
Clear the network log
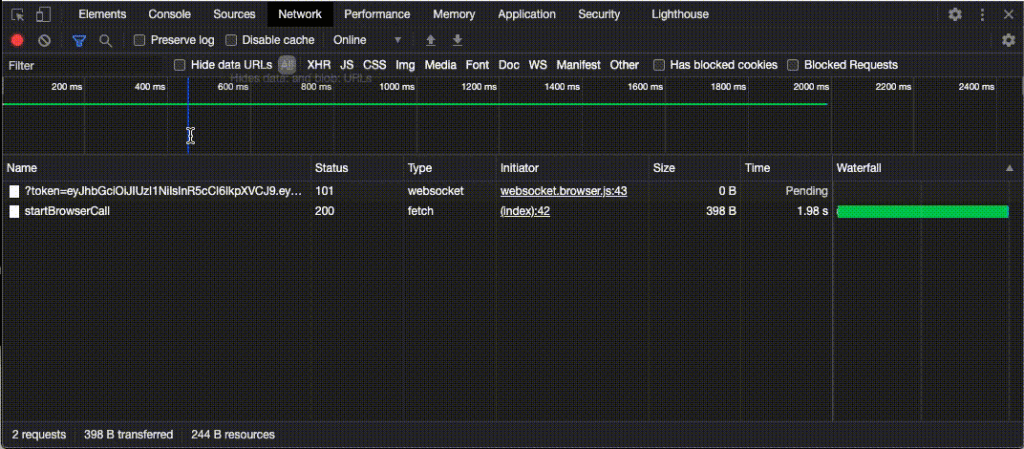pyautogui.click(x=44, y=40)
